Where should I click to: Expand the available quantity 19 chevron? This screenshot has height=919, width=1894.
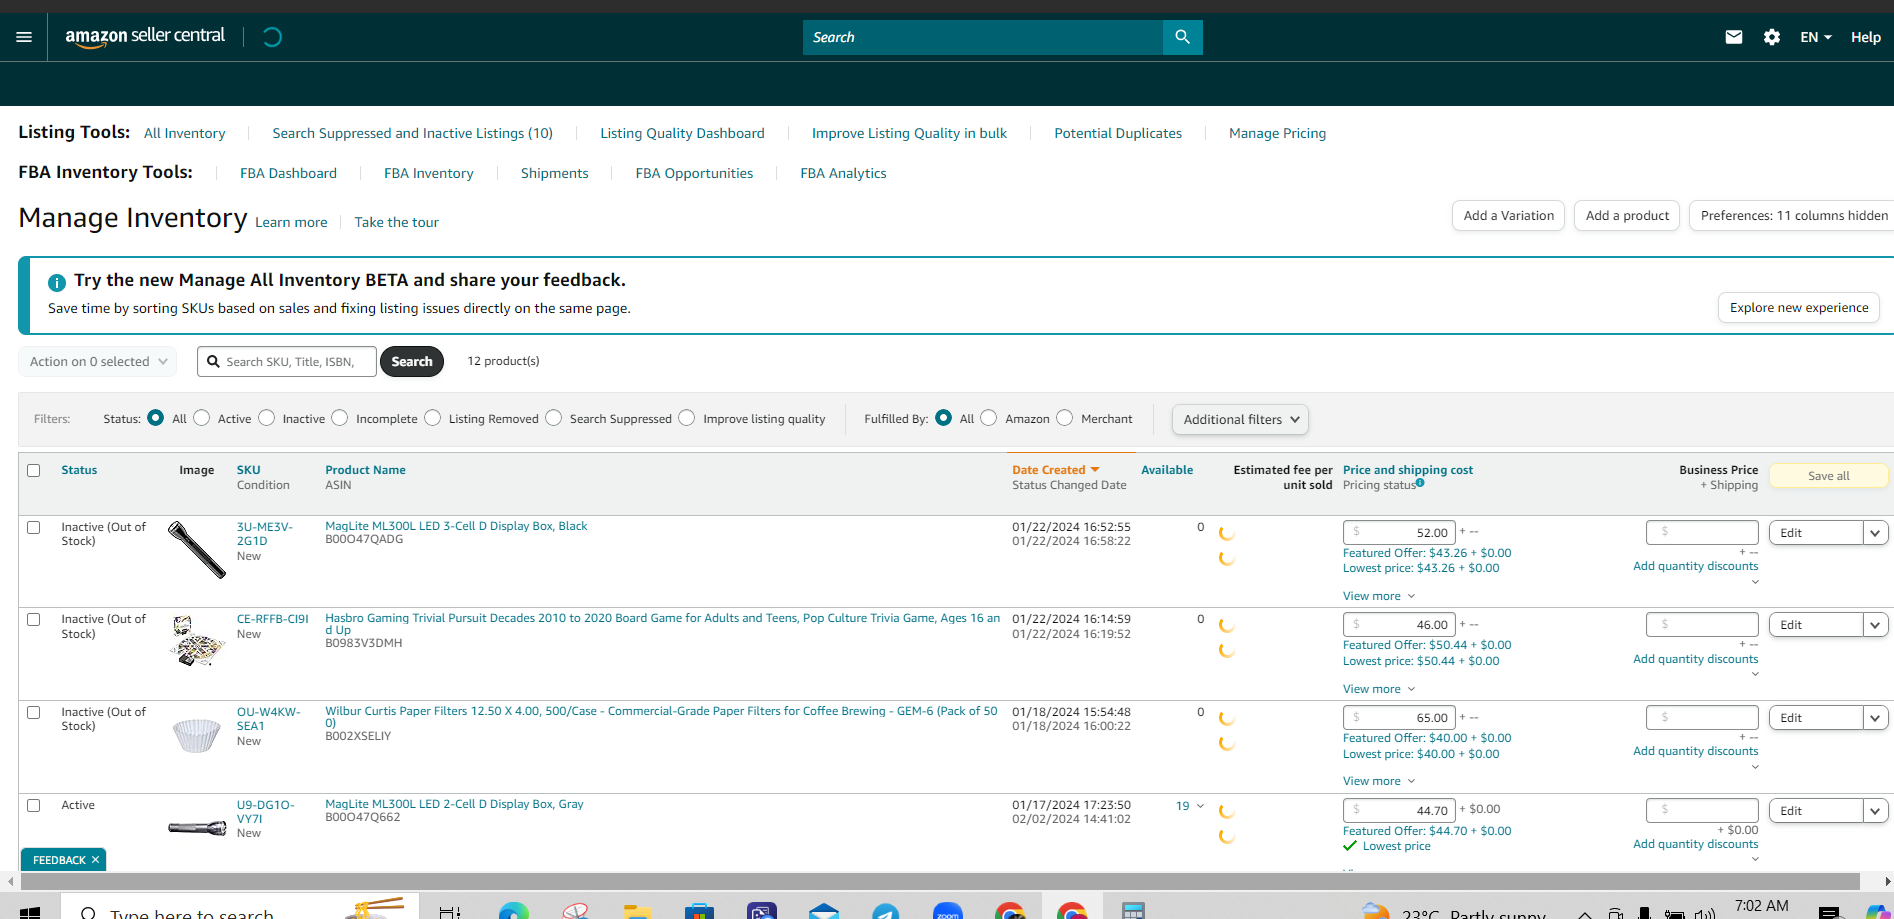[x=1200, y=806]
